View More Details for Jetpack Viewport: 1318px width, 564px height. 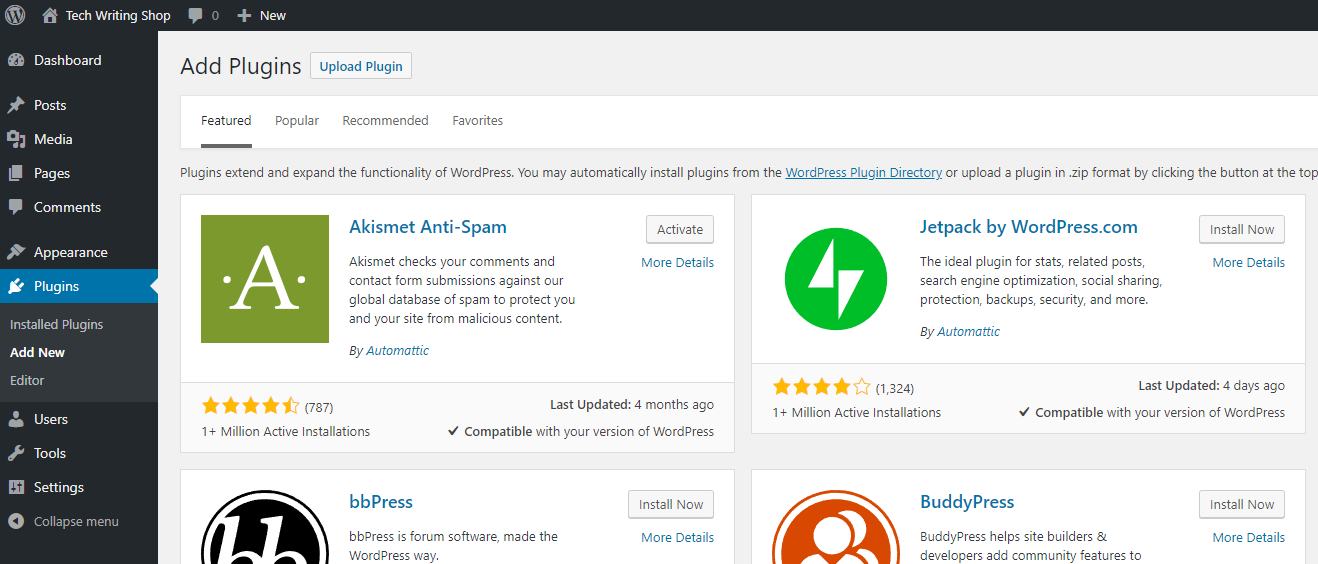click(1249, 263)
